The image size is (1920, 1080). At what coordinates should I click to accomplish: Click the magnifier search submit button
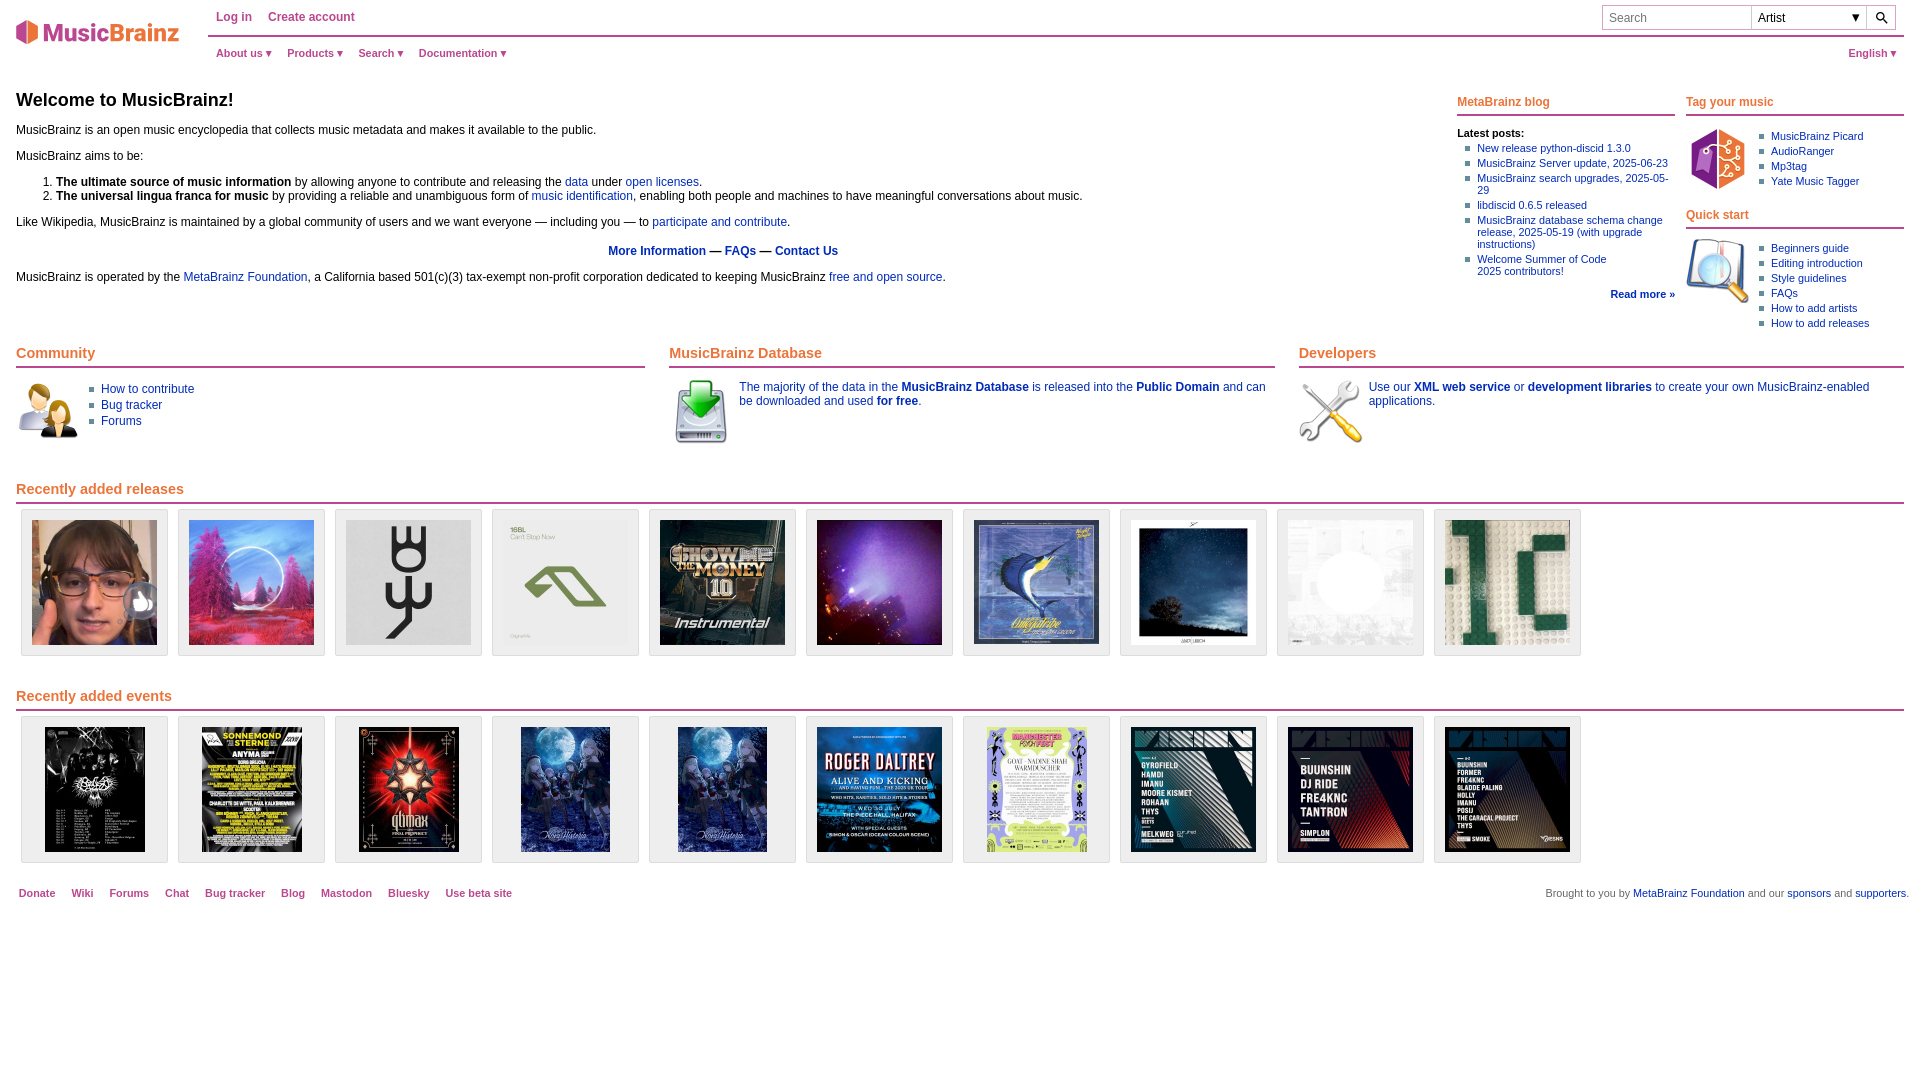[1881, 18]
